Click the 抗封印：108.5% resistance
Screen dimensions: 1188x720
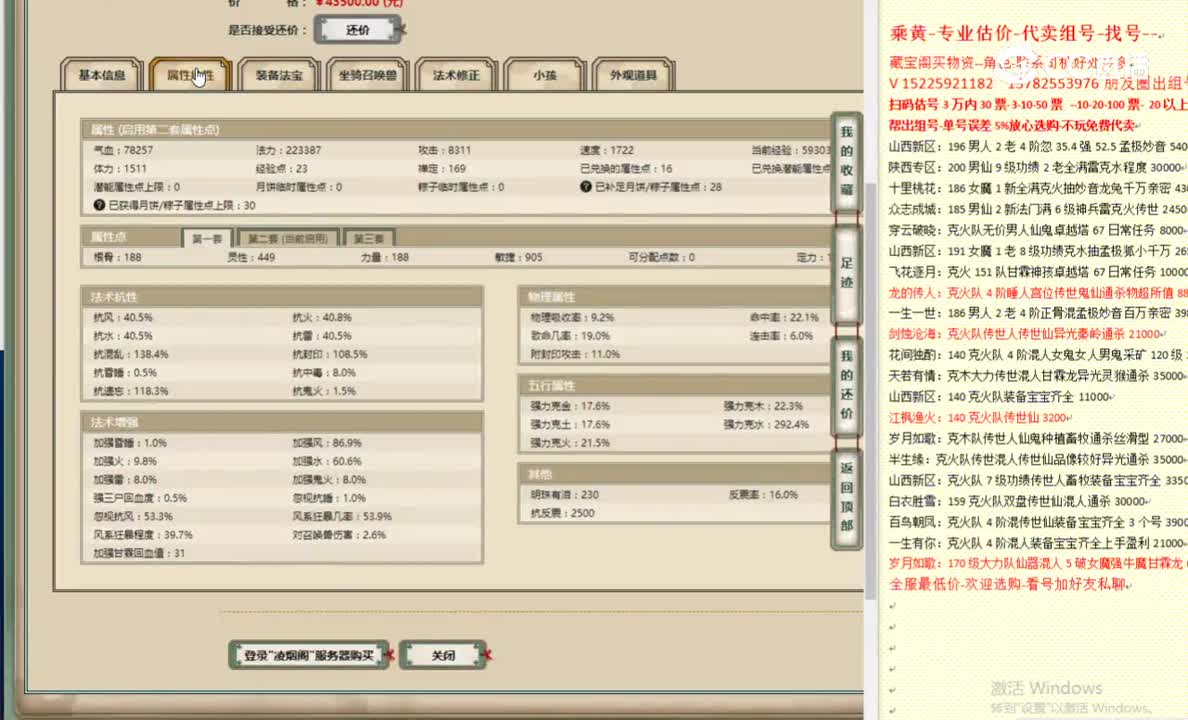pos(330,354)
